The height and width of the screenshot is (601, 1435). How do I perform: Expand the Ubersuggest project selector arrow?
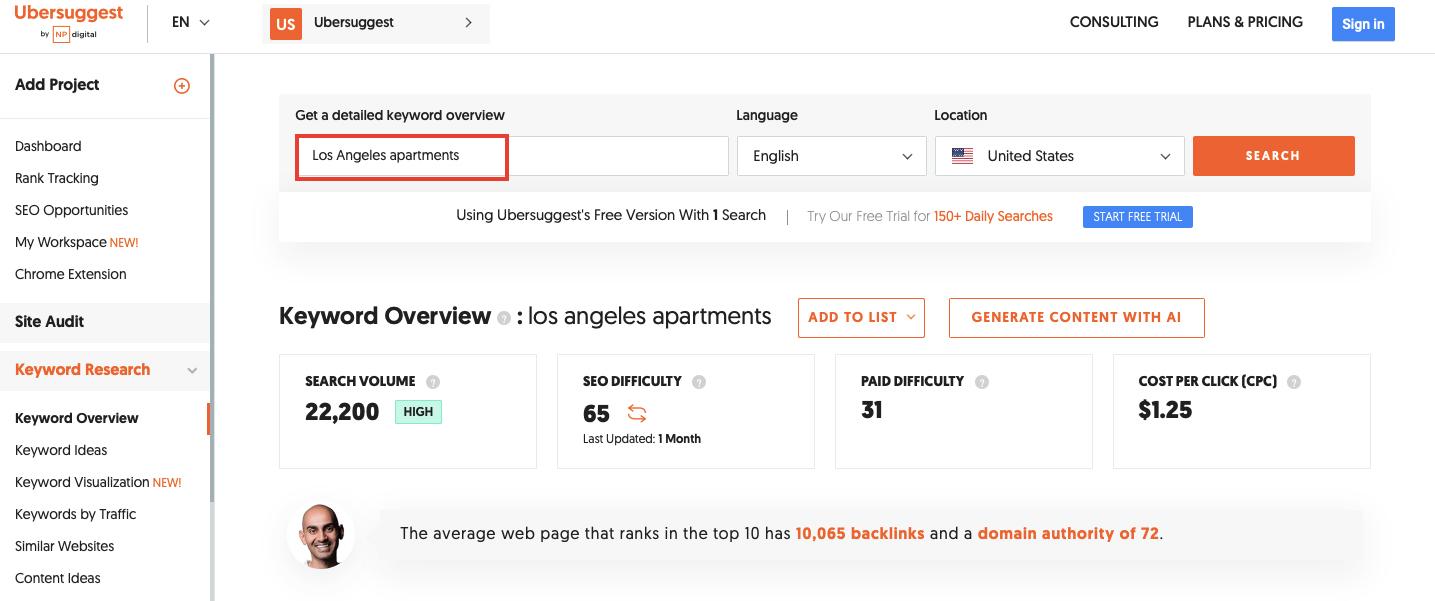coord(468,22)
